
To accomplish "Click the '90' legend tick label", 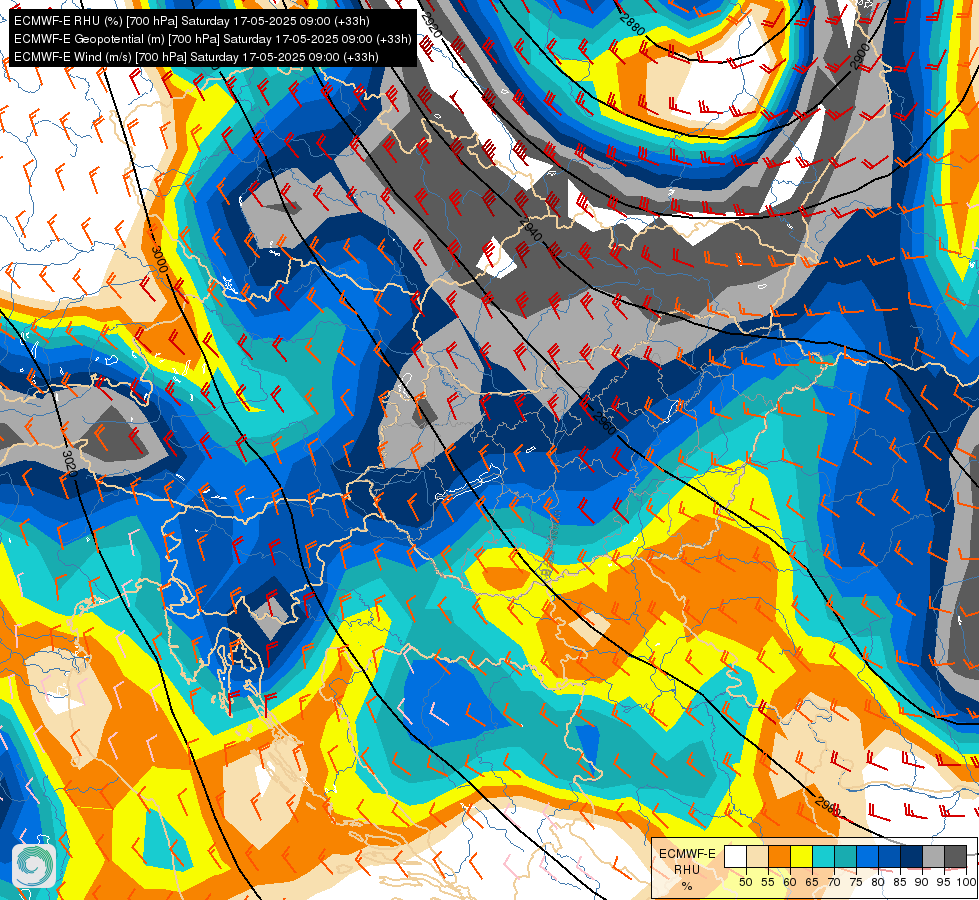I will point(922,882).
